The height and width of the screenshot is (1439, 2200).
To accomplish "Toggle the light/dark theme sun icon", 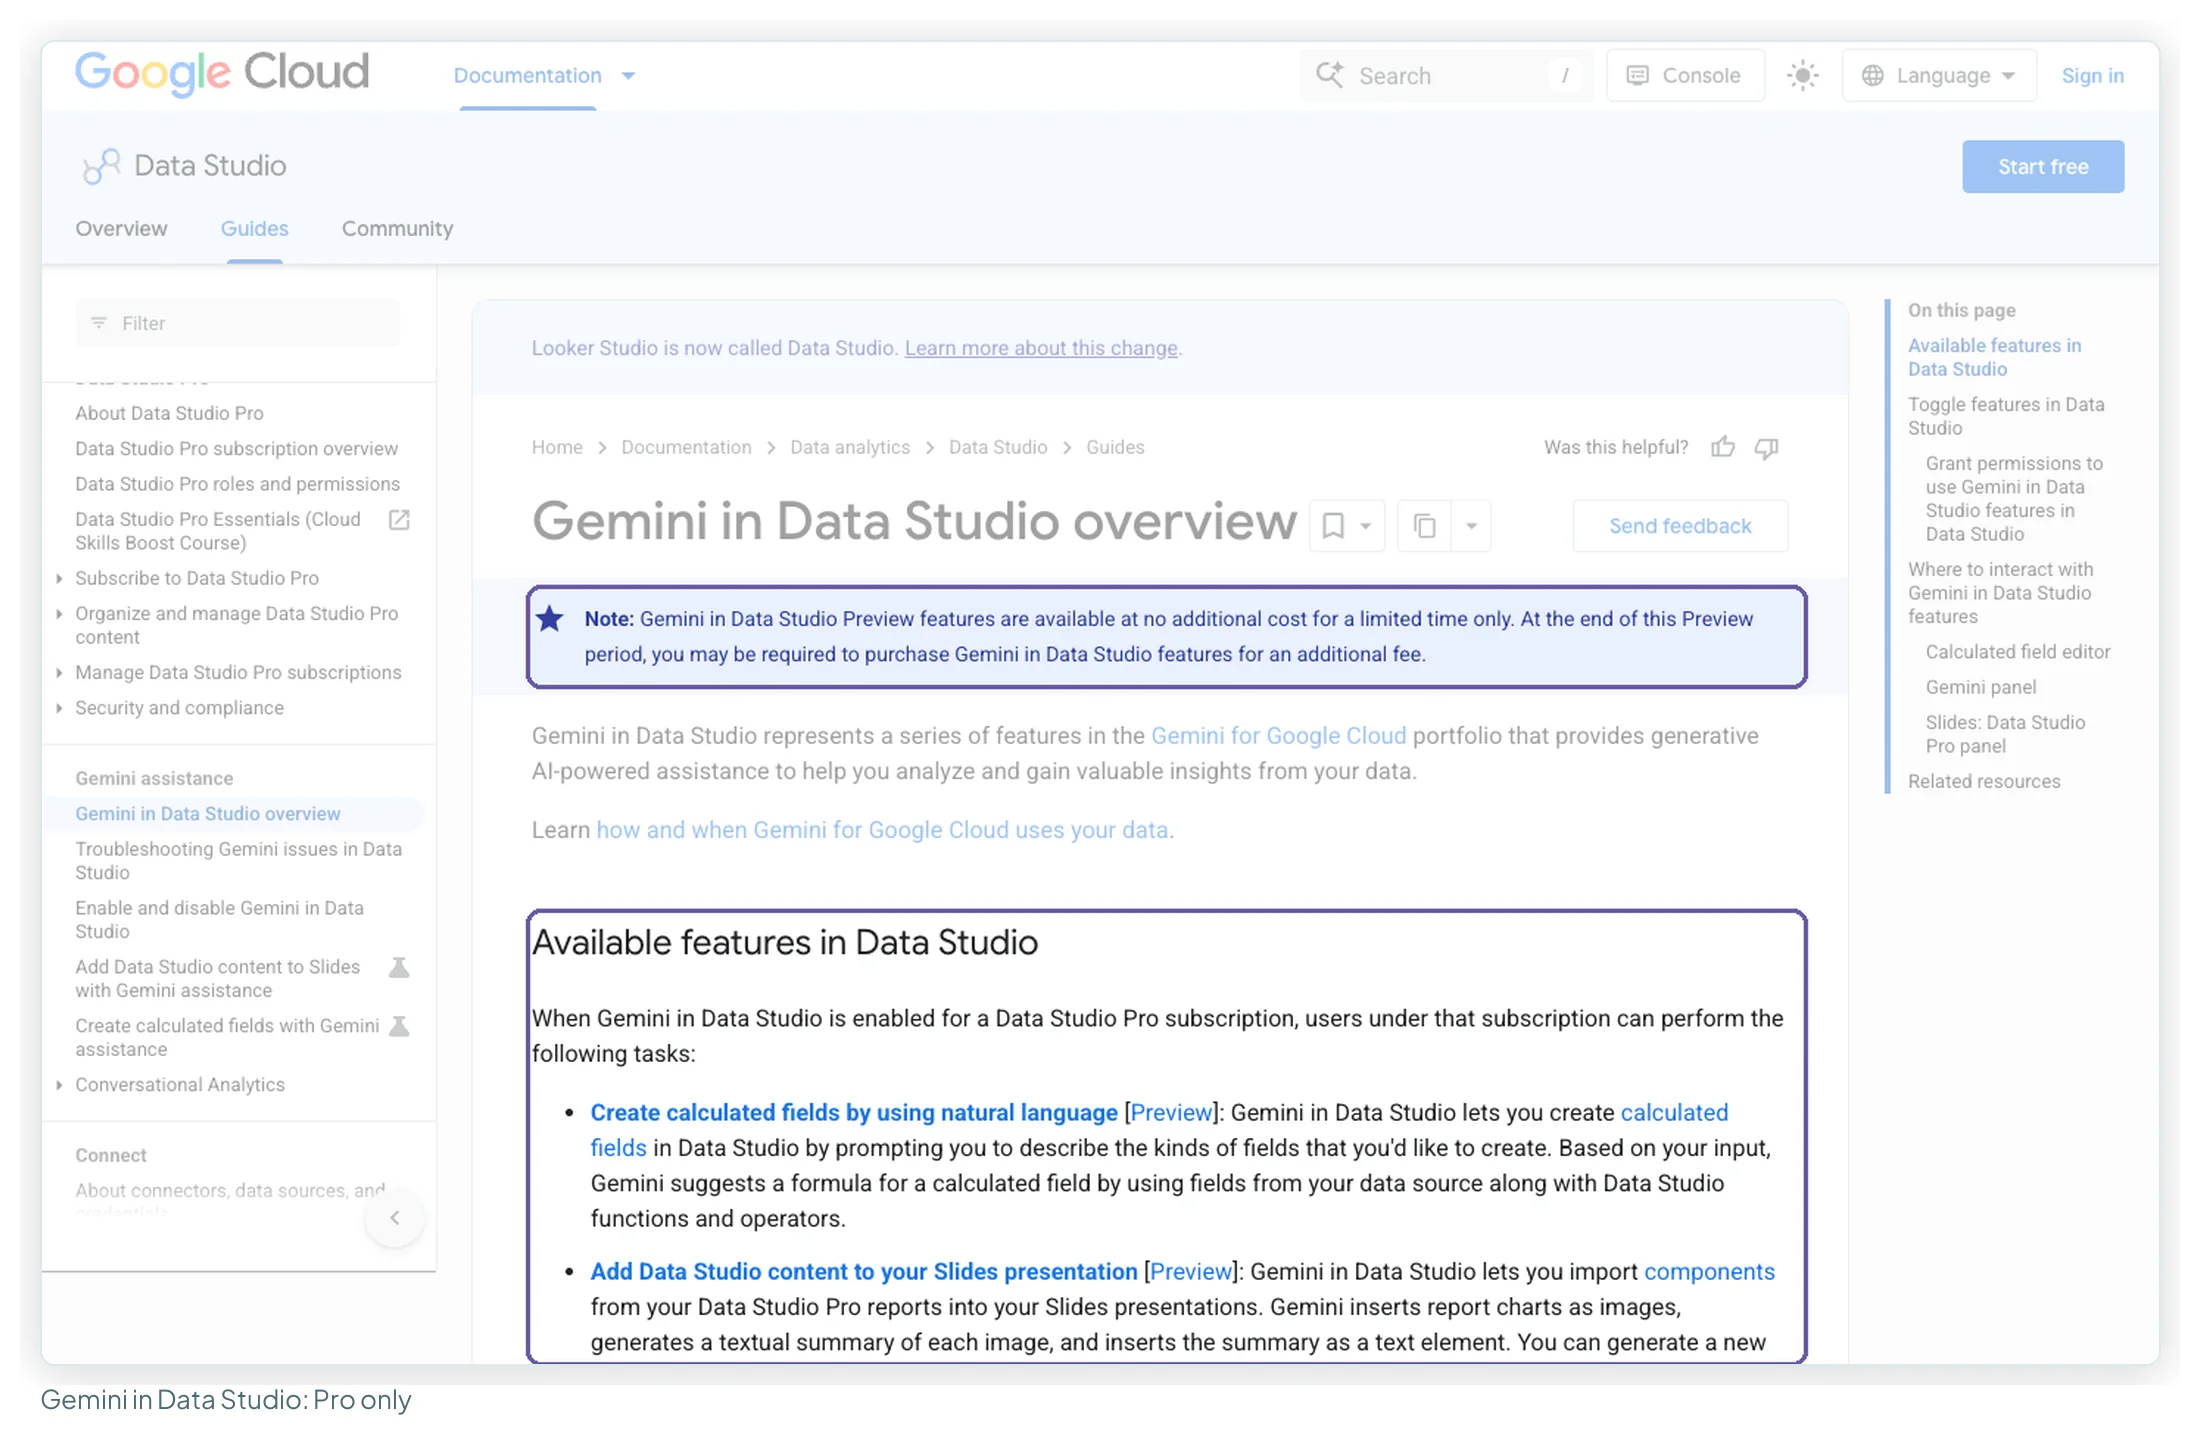I will pyautogui.click(x=1803, y=75).
